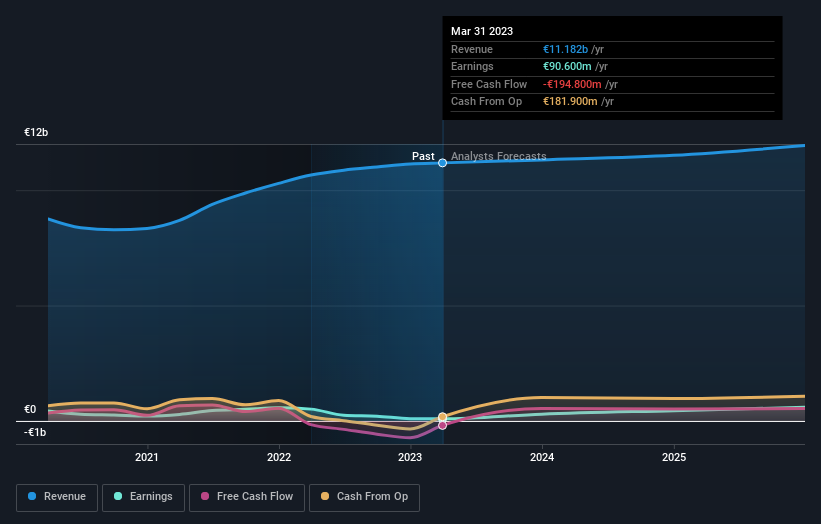The width and height of the screenshot is (821, 524).
Task: Select the 2024 x-axis label
Action: (x=542, y=457)
